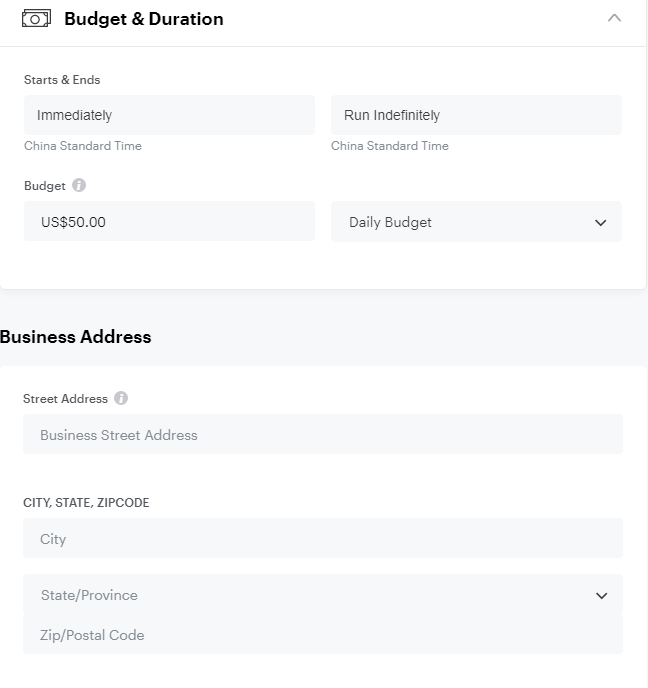Viewport: 648px width, 688px height.
Task: Click the money icon beside Budget & Duration
Action: (36, 19)
